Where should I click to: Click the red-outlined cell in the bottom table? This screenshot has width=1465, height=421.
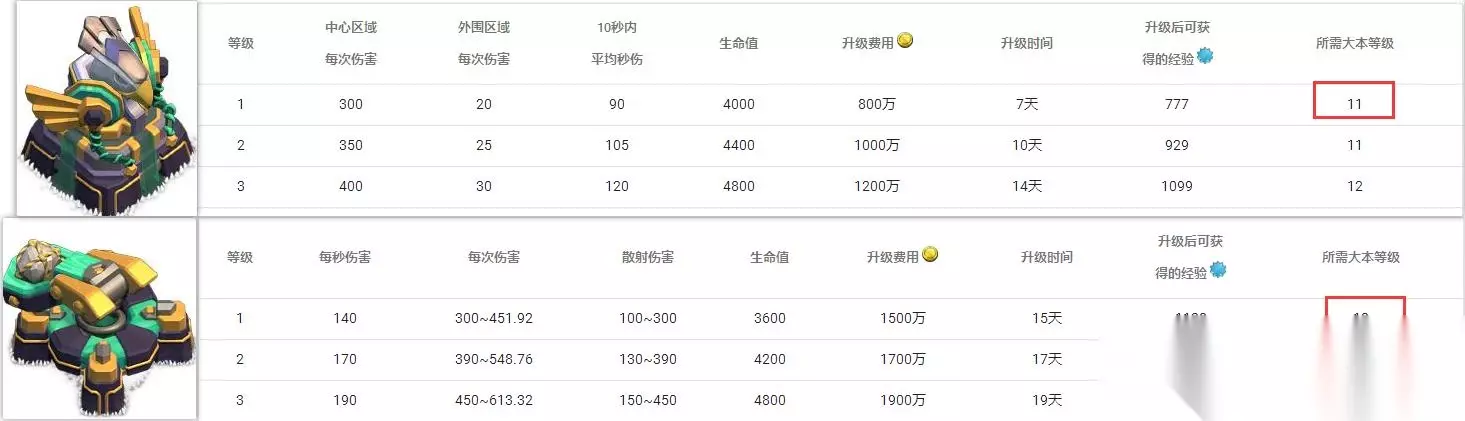tap(1365, 318)
